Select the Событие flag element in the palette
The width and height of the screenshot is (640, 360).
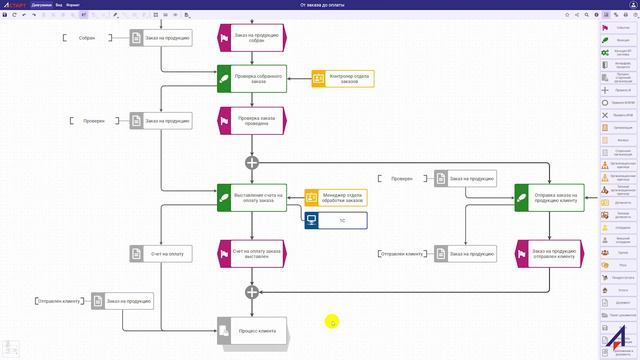point(618,28)
